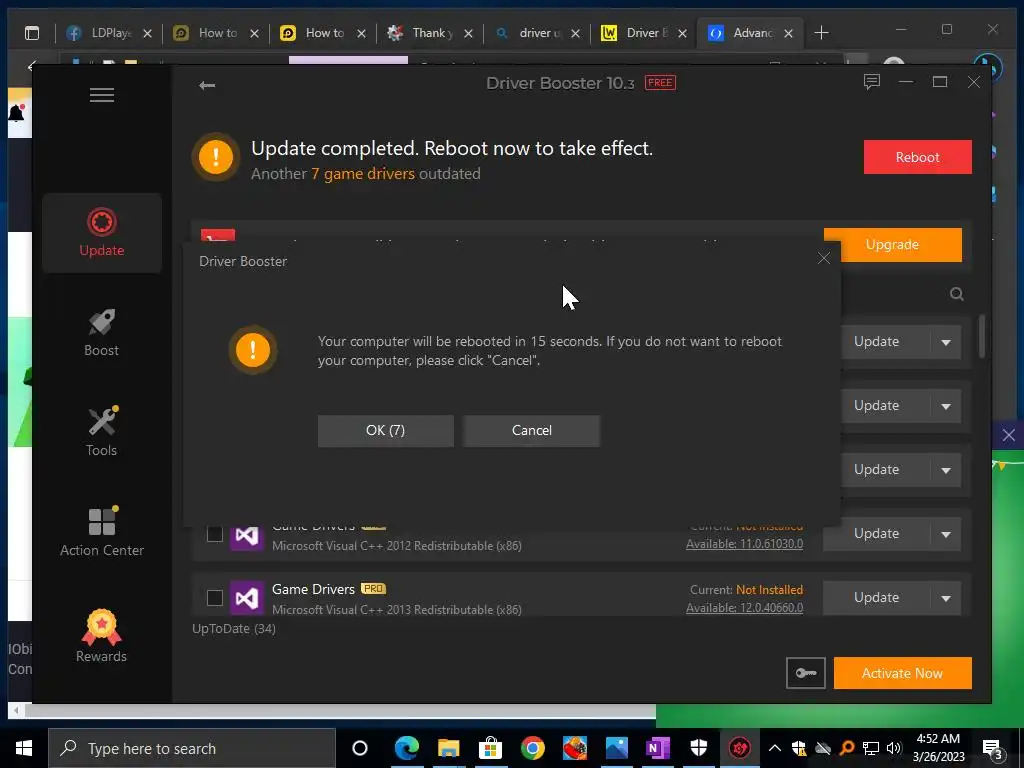Update Visual C++ 2012 Redistributable
The image size is (1024, 768).
coord(876,534)
